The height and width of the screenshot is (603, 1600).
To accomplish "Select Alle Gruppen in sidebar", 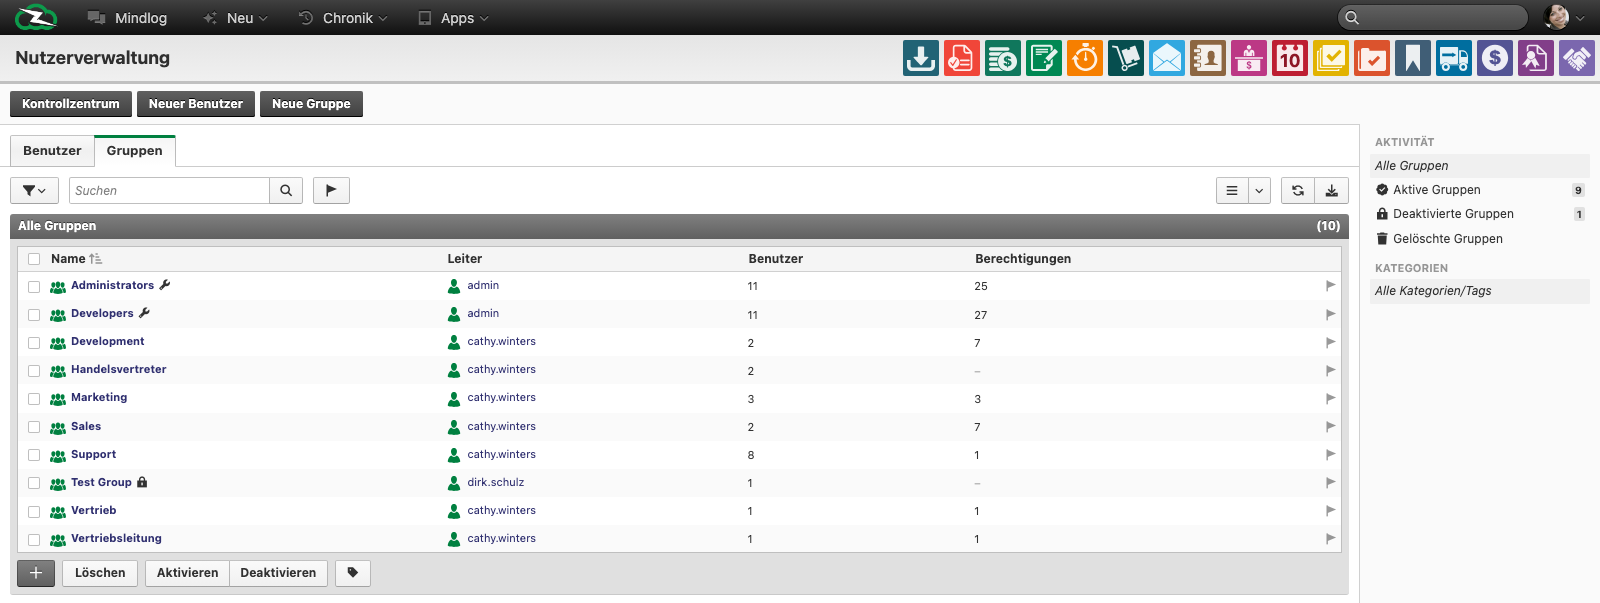I will click(x=1480, y=166).
